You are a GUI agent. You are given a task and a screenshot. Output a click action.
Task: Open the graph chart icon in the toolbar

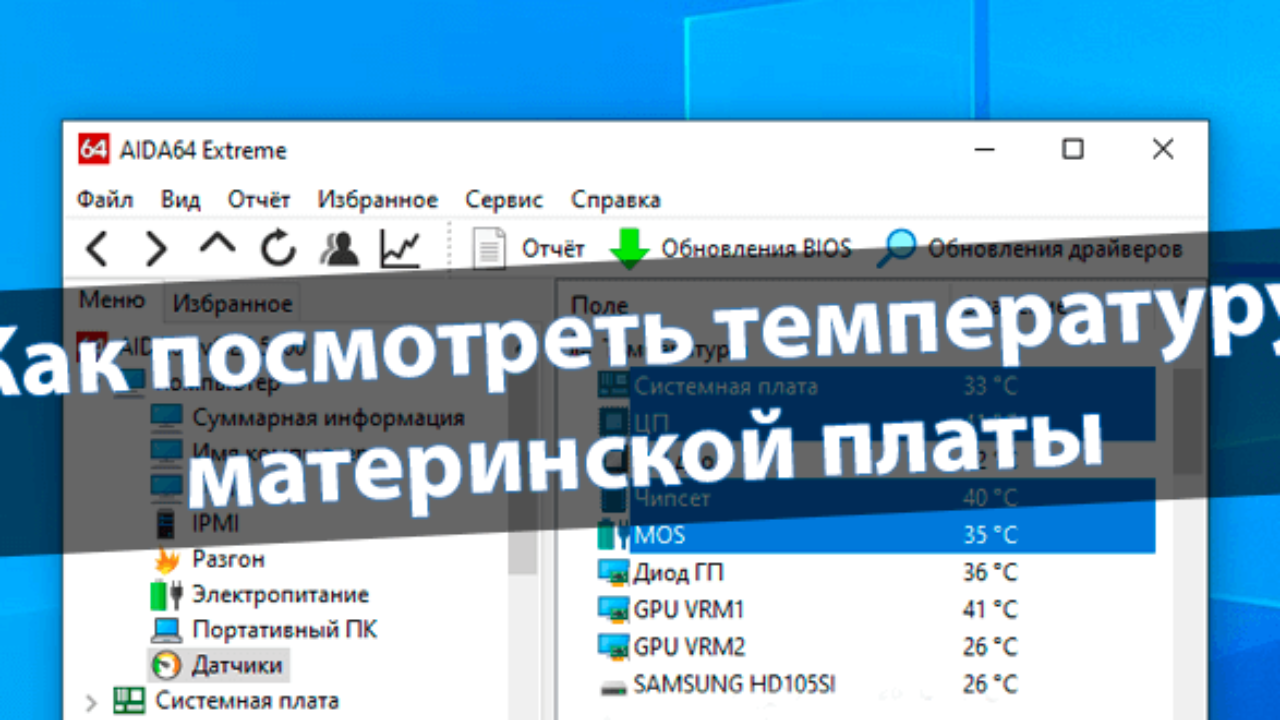400,249
